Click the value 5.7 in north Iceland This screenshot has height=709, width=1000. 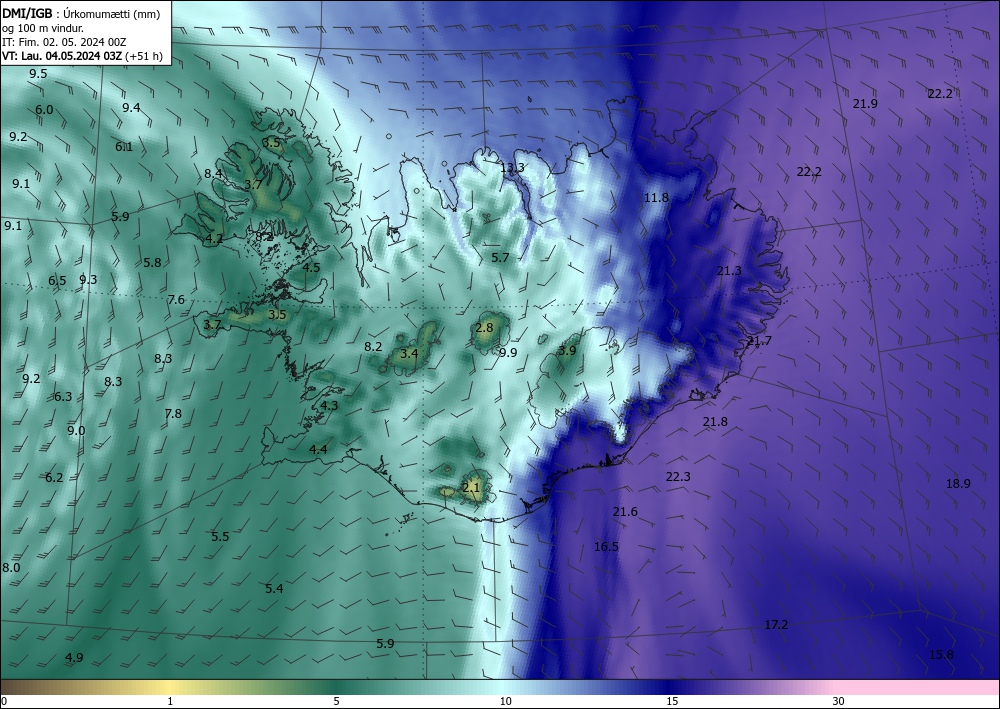(500, 258)
